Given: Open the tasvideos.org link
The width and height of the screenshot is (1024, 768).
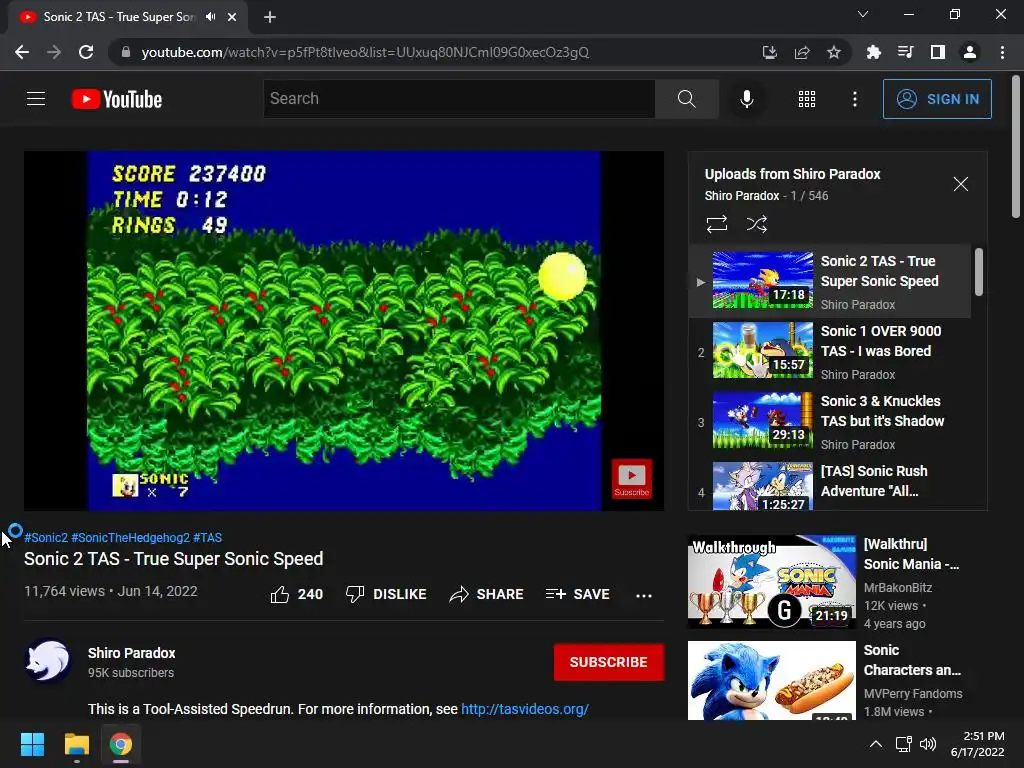Looking at the screenshot, I should pos(525,709).
